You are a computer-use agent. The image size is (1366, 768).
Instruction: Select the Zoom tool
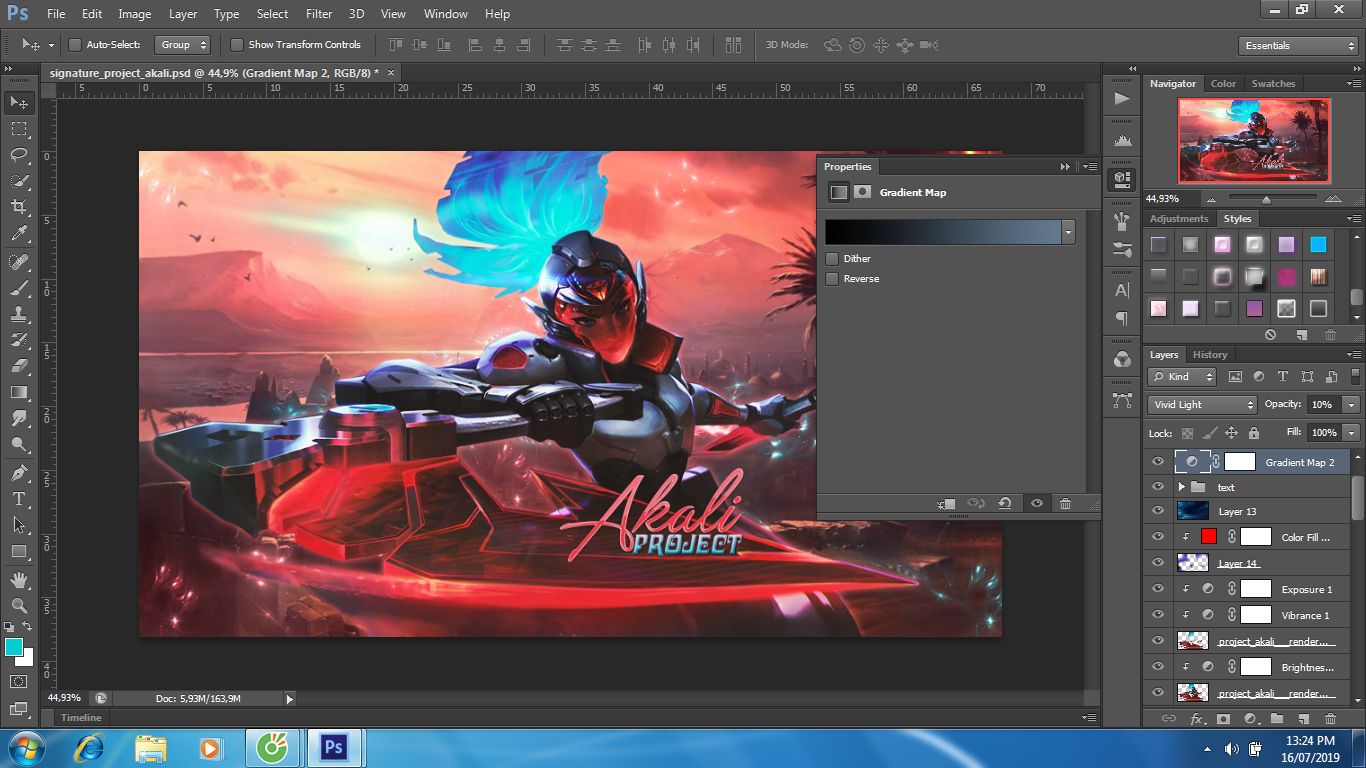tap(19, 605)
